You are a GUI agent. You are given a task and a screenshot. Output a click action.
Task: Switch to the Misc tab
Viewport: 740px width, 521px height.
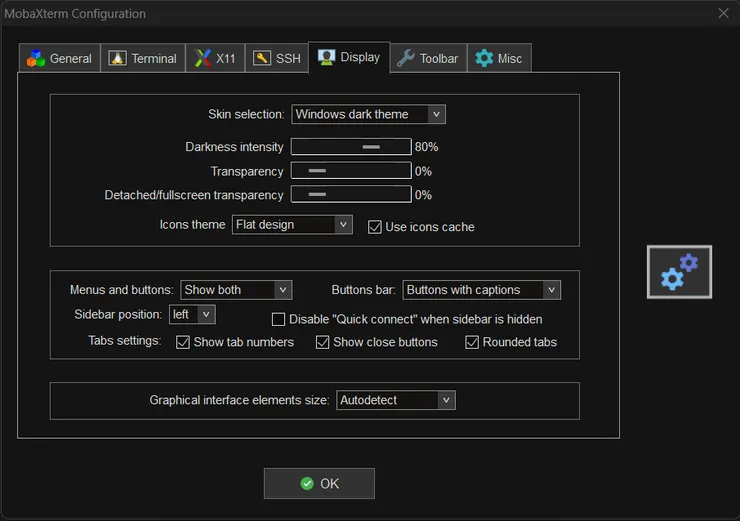click(499, 58)
